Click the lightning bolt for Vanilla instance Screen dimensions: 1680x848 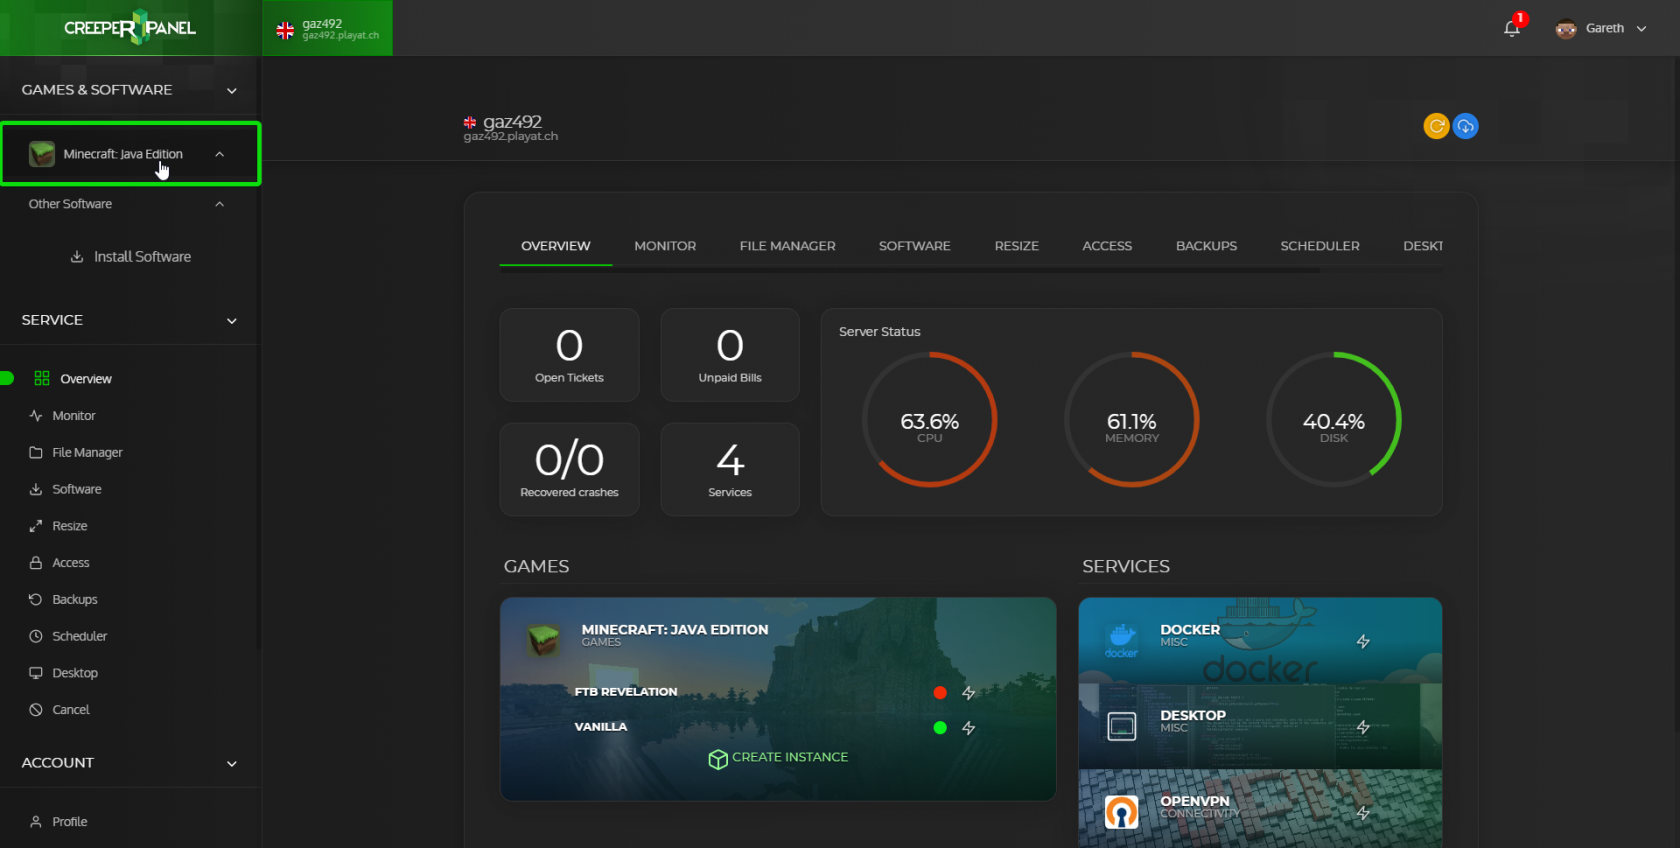click(968, 728)
